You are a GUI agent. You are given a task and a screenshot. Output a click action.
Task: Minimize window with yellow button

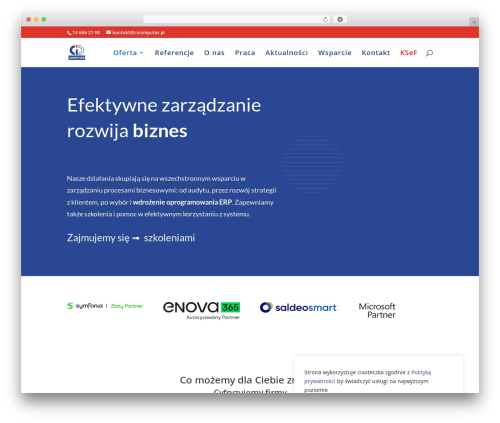(36, 19)
